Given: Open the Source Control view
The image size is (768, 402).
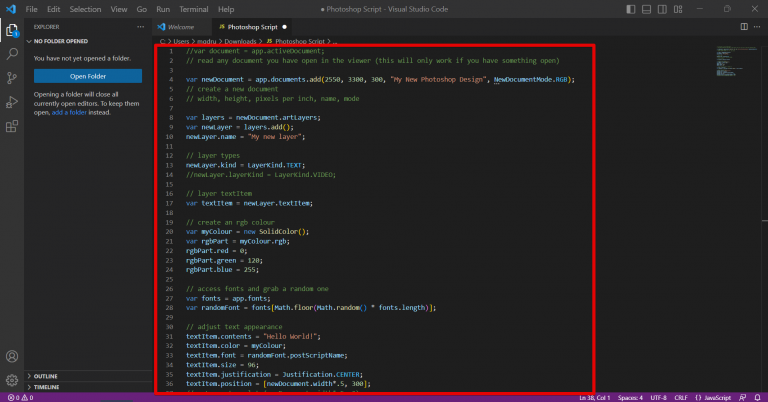Looking at the screenshot, I should [12, 78].
